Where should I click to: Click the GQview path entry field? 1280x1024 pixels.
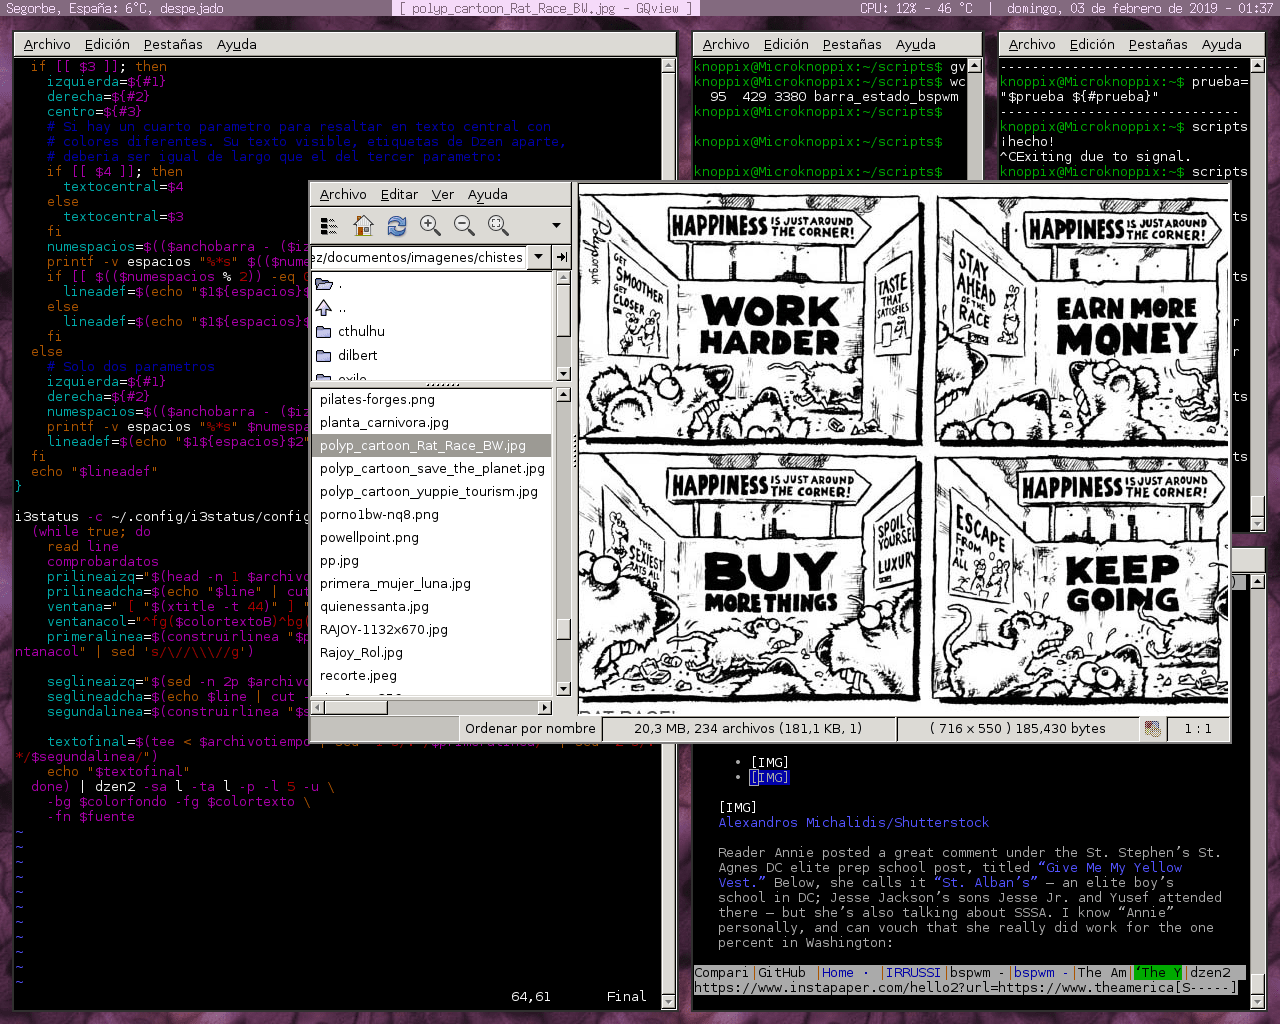(420, 257)
